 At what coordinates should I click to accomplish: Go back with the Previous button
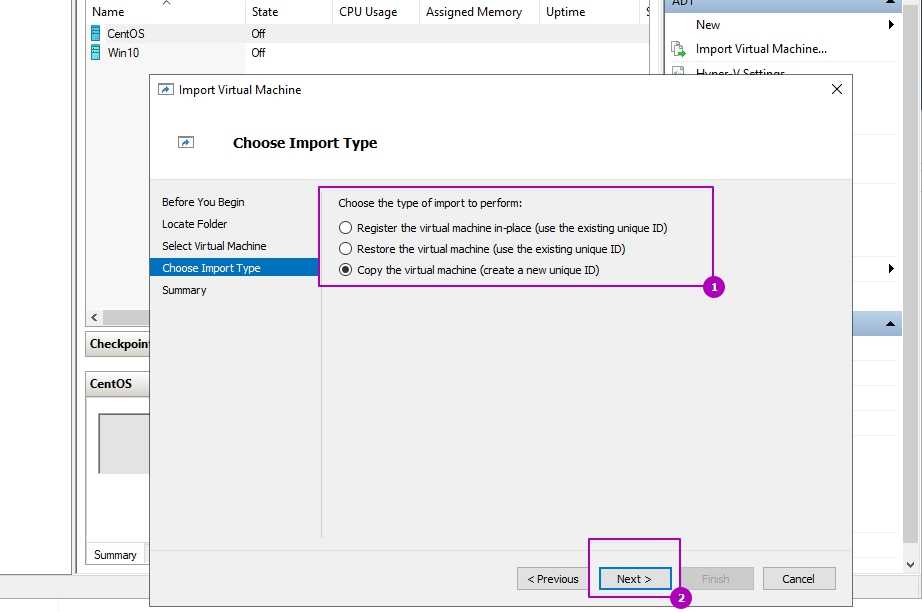(x=553, y=579)
